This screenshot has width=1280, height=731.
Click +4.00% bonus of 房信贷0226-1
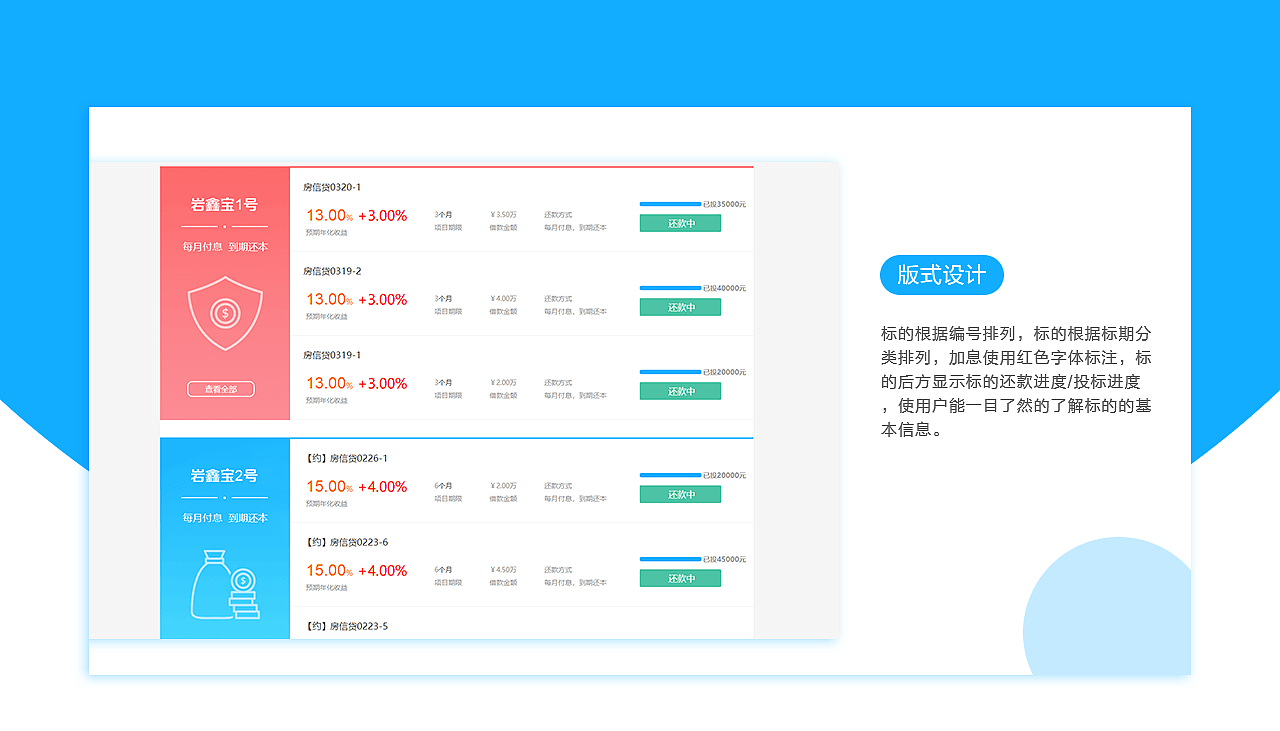pos(382,486)
